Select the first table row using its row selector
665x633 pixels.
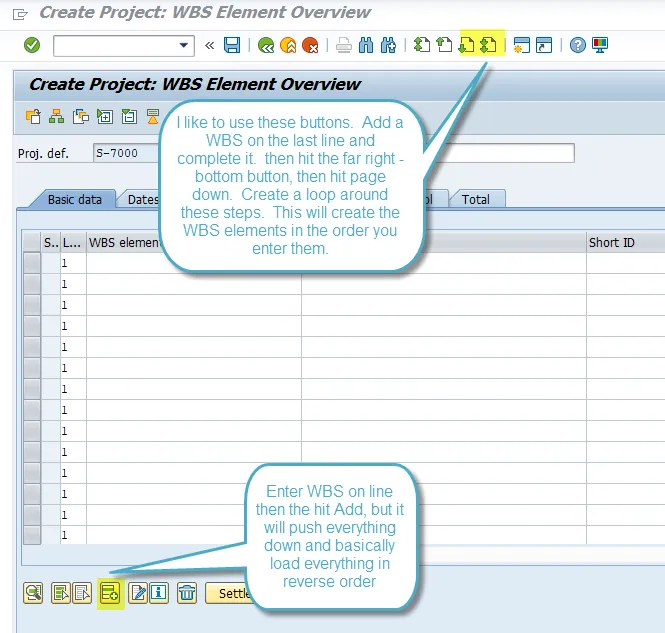32,263
